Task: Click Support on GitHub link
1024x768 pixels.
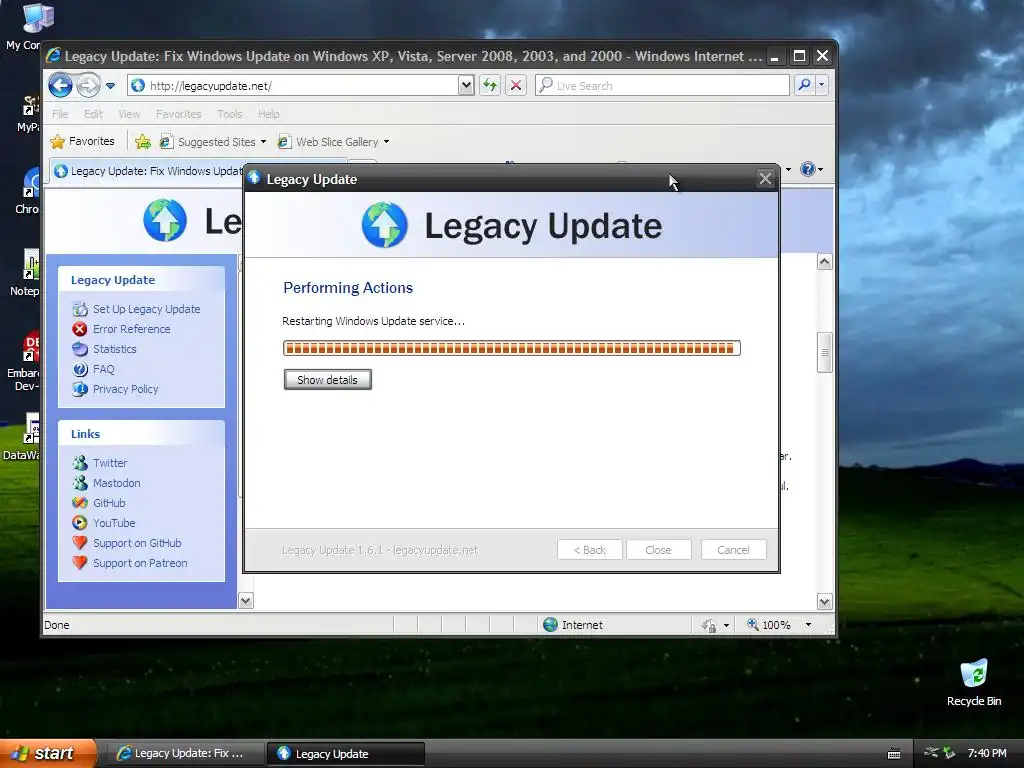Action: tap(137, 543)
